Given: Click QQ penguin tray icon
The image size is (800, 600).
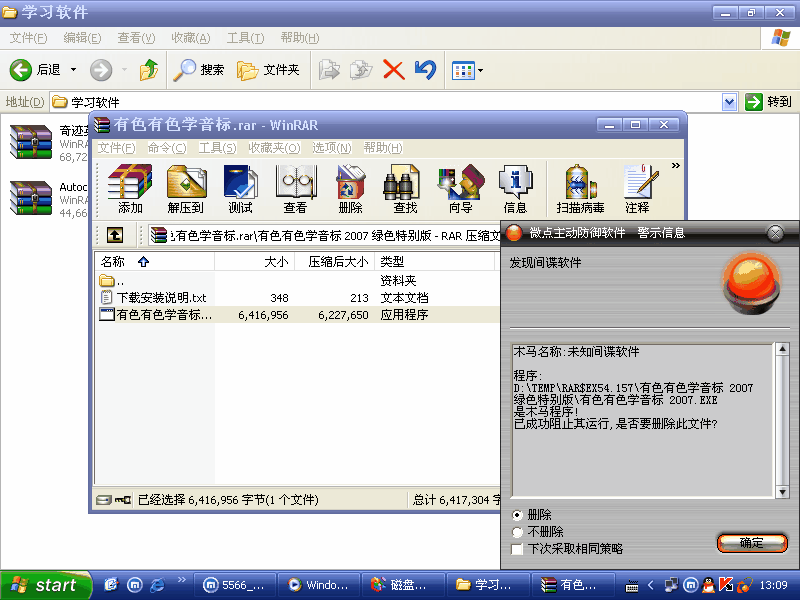Looking at the screenshot, I should (709, 585).
